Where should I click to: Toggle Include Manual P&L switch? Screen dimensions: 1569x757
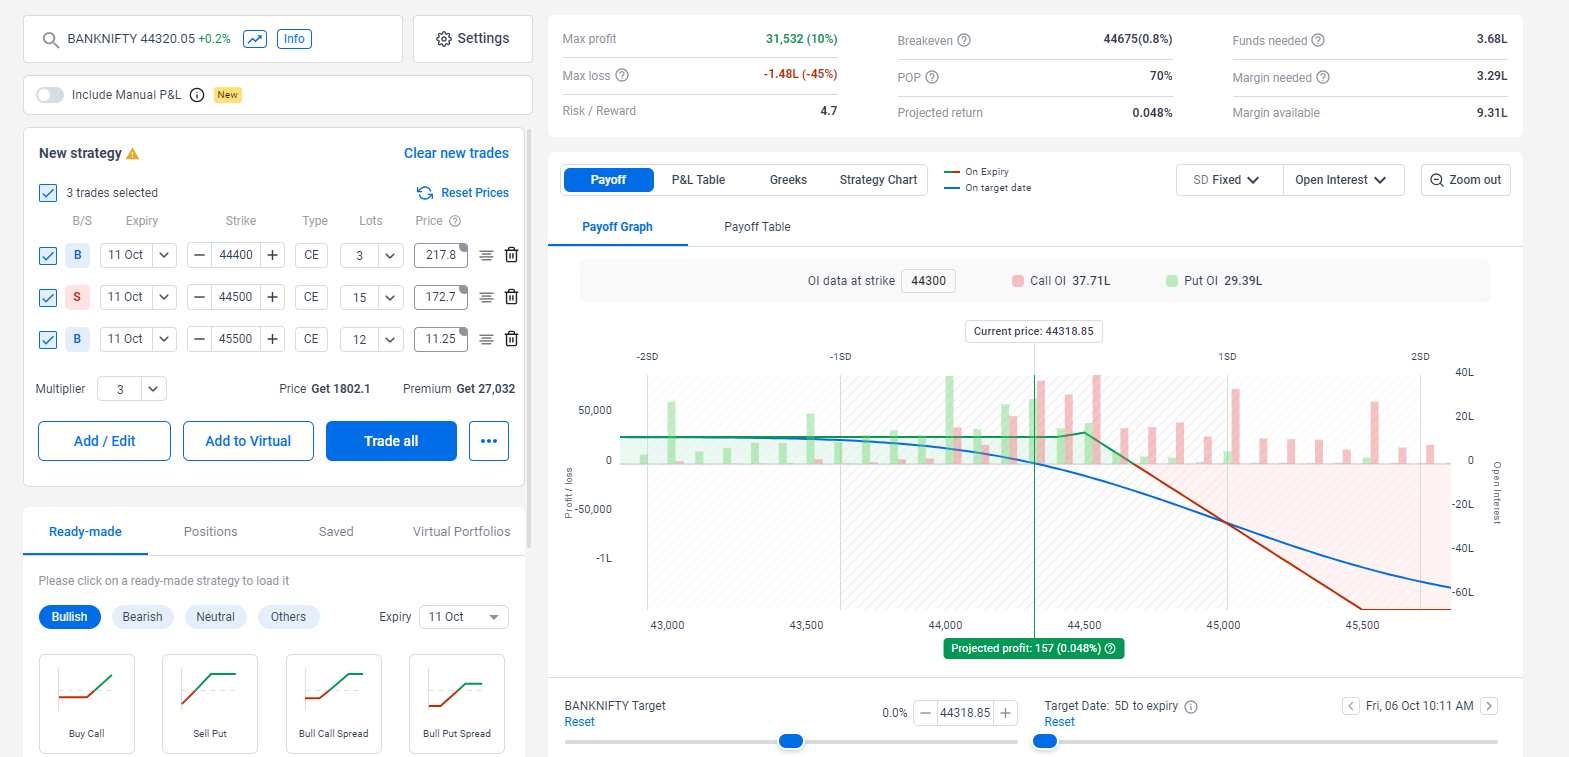[x=50, y=95]
